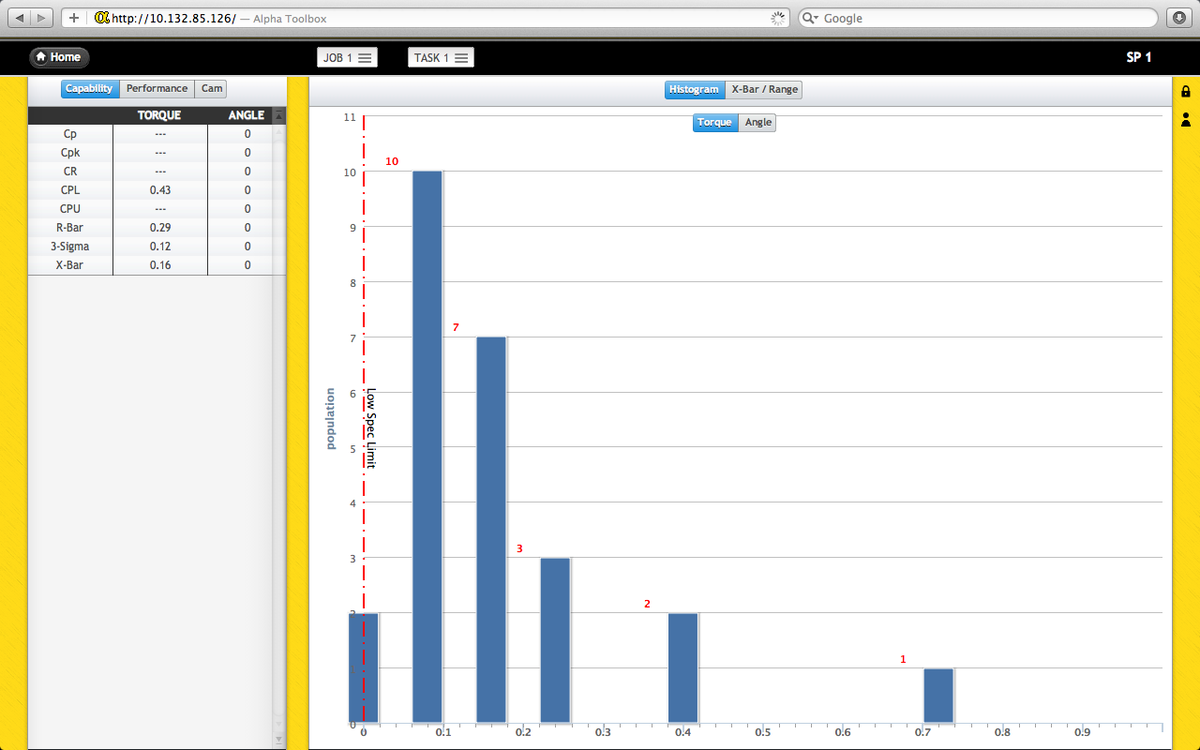Select the Capability tab

pyautogui.click(x=89, y=89)
